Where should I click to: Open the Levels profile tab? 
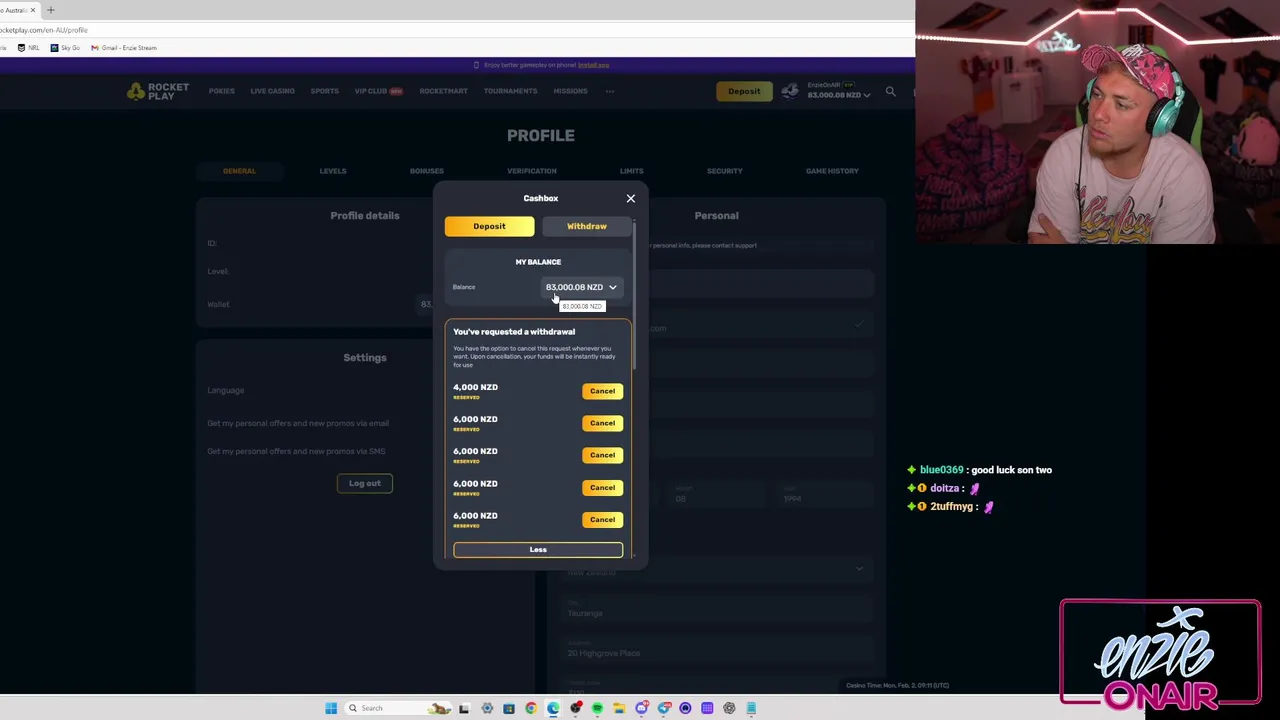333,171
